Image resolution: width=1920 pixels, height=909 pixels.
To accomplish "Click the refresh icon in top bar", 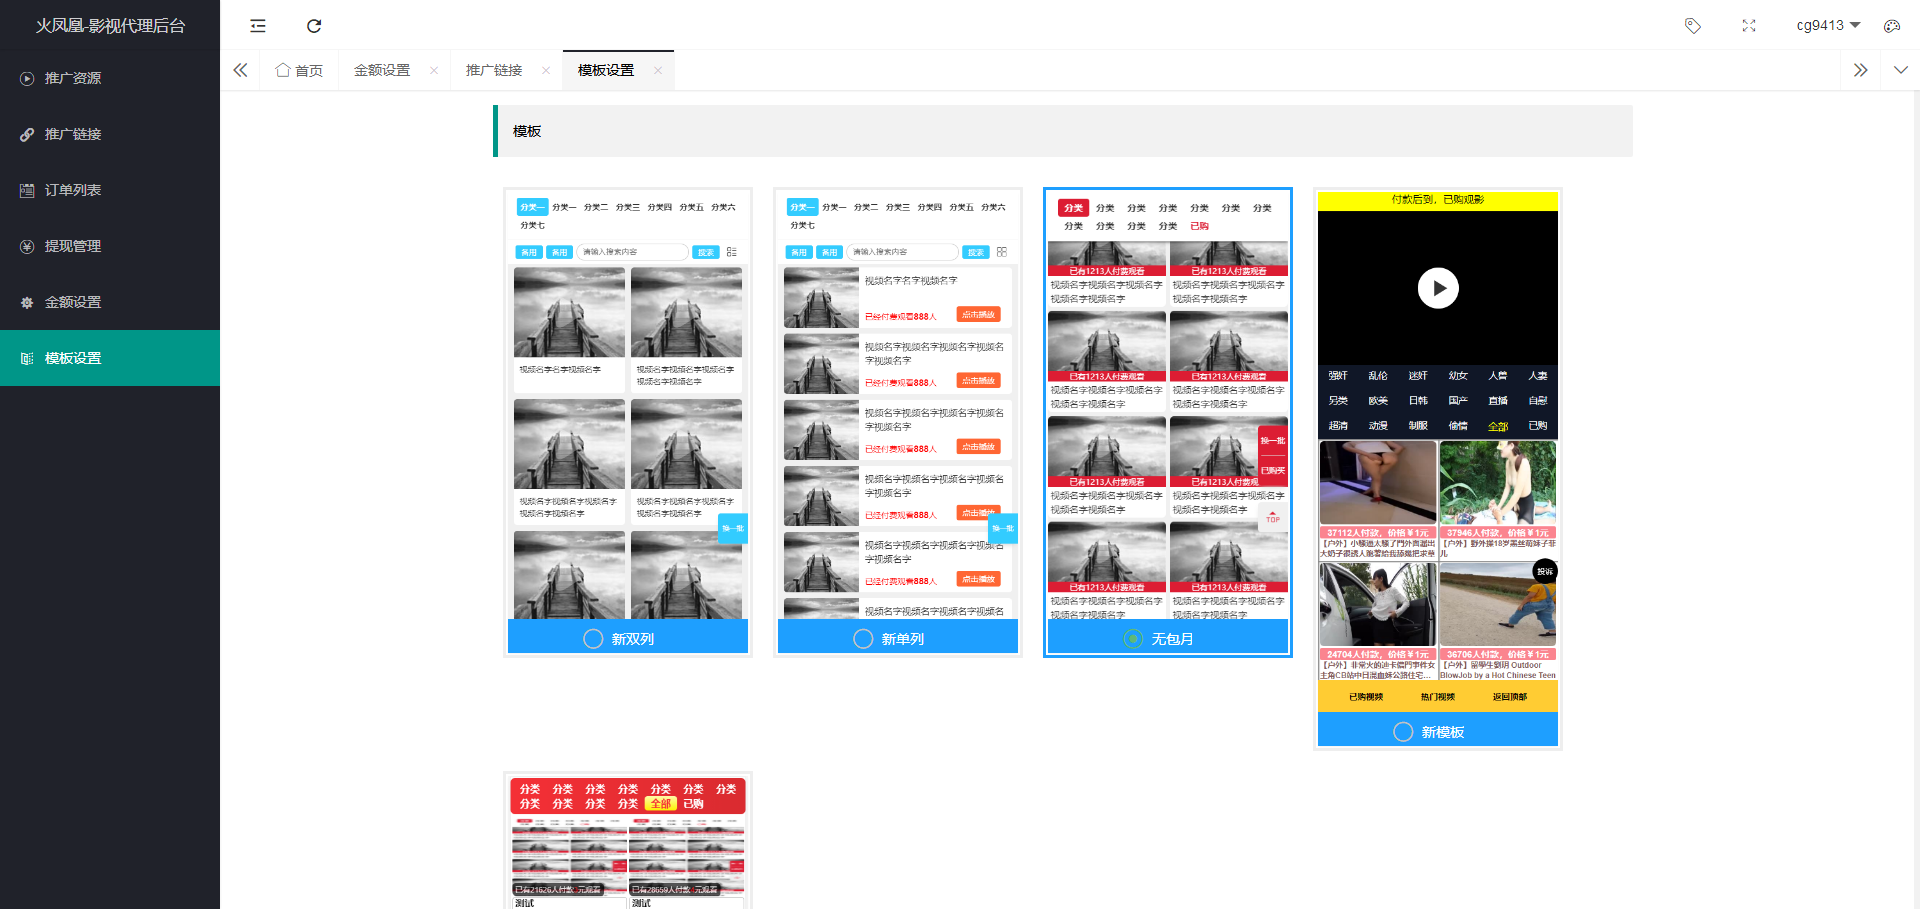I will click(x=314, y=26).
